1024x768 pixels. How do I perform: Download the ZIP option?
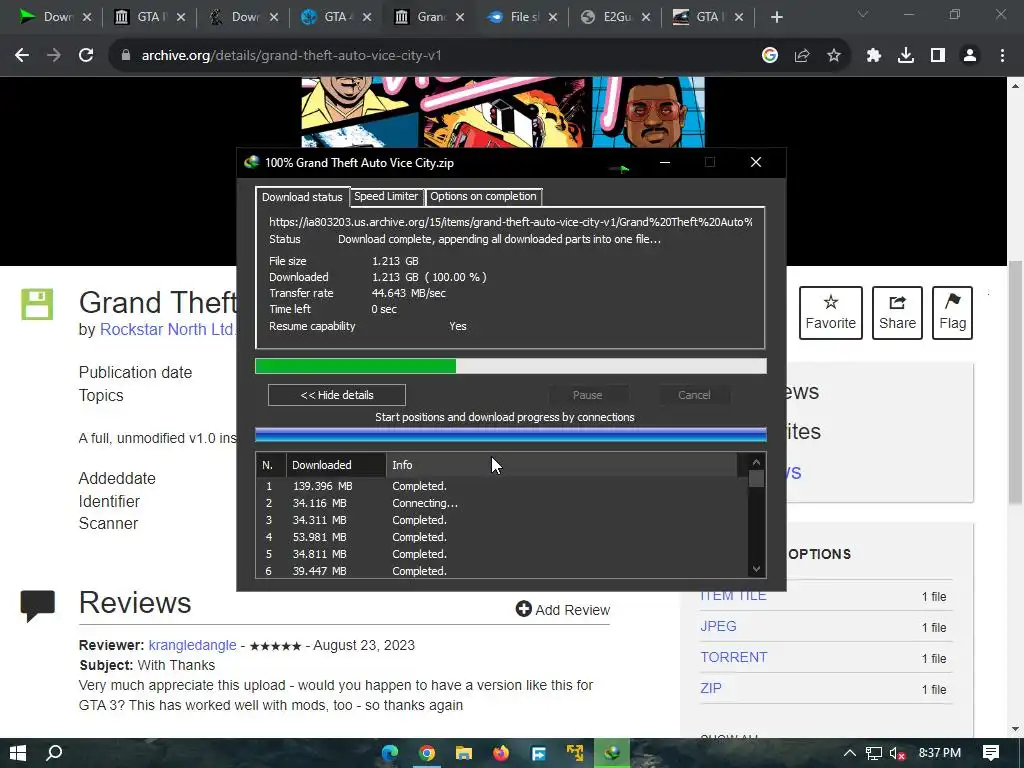(x=711, y=688)
